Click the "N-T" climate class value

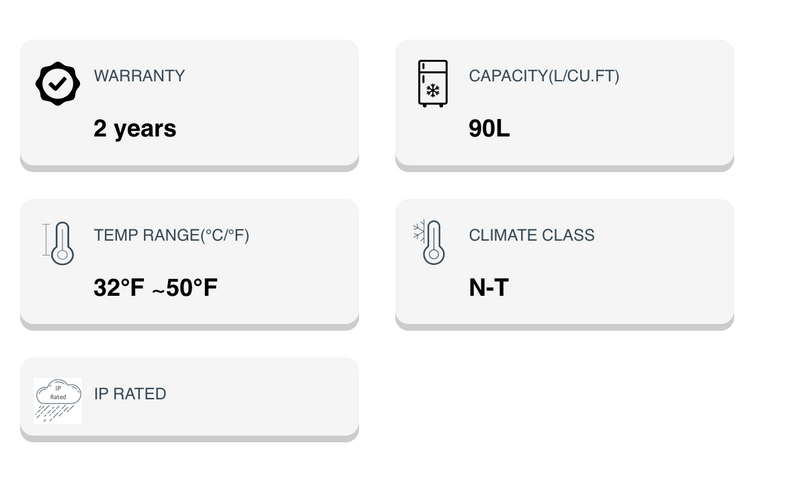(x=488, y=288)
